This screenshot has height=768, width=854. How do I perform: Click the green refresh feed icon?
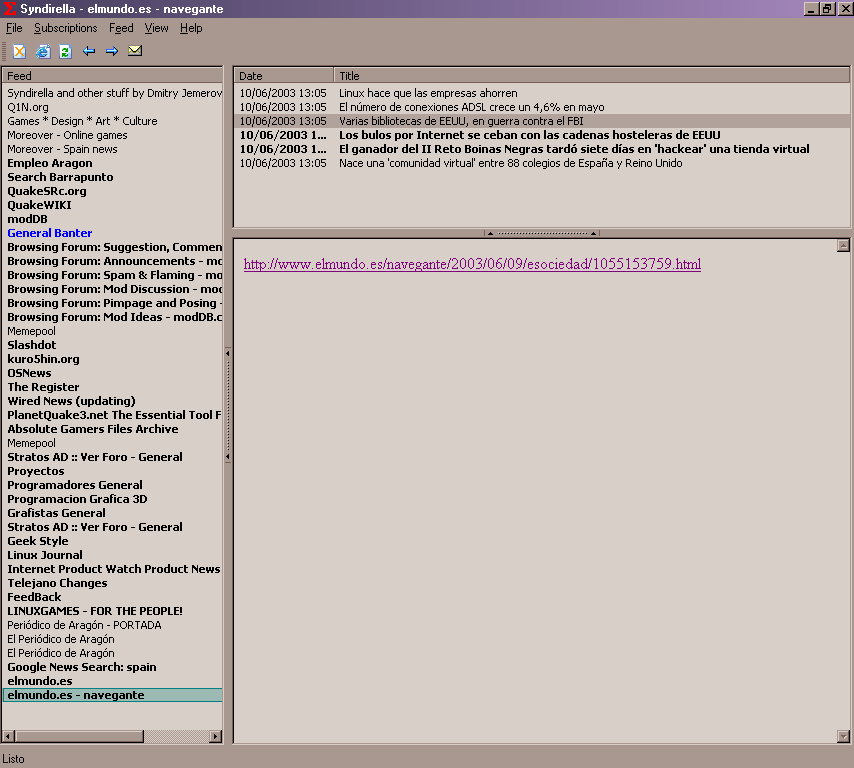[65, 51]
